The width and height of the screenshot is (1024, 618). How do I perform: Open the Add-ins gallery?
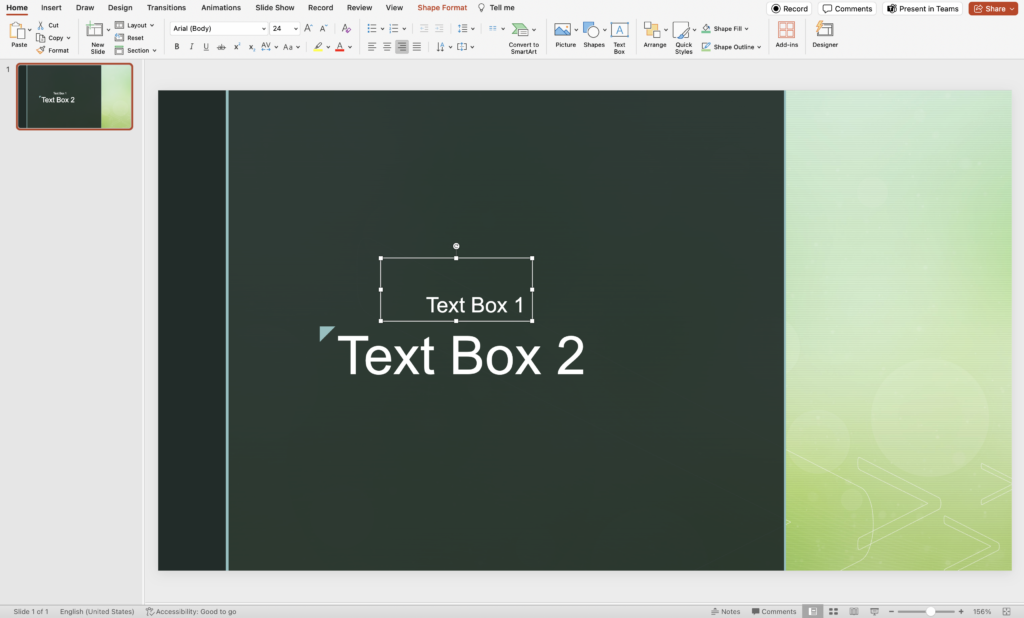coord(786,36)
